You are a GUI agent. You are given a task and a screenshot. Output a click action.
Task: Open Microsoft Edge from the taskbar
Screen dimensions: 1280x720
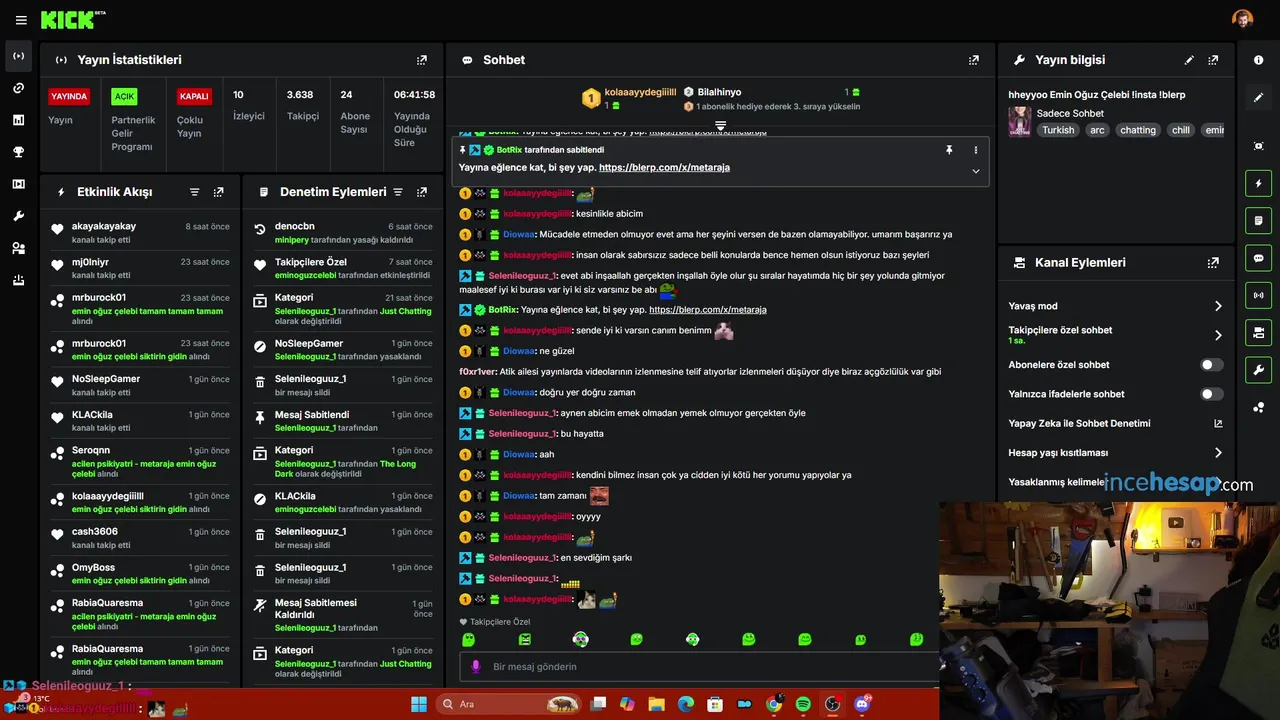tap(685, 704)
